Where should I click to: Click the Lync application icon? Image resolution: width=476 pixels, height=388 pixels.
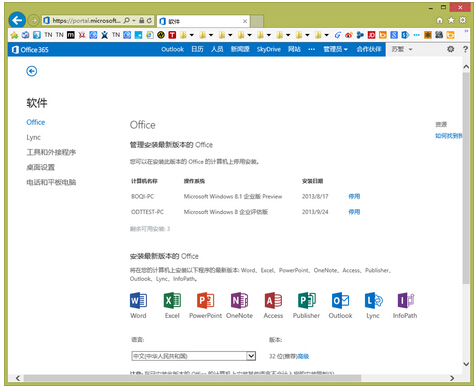[373, 300]
